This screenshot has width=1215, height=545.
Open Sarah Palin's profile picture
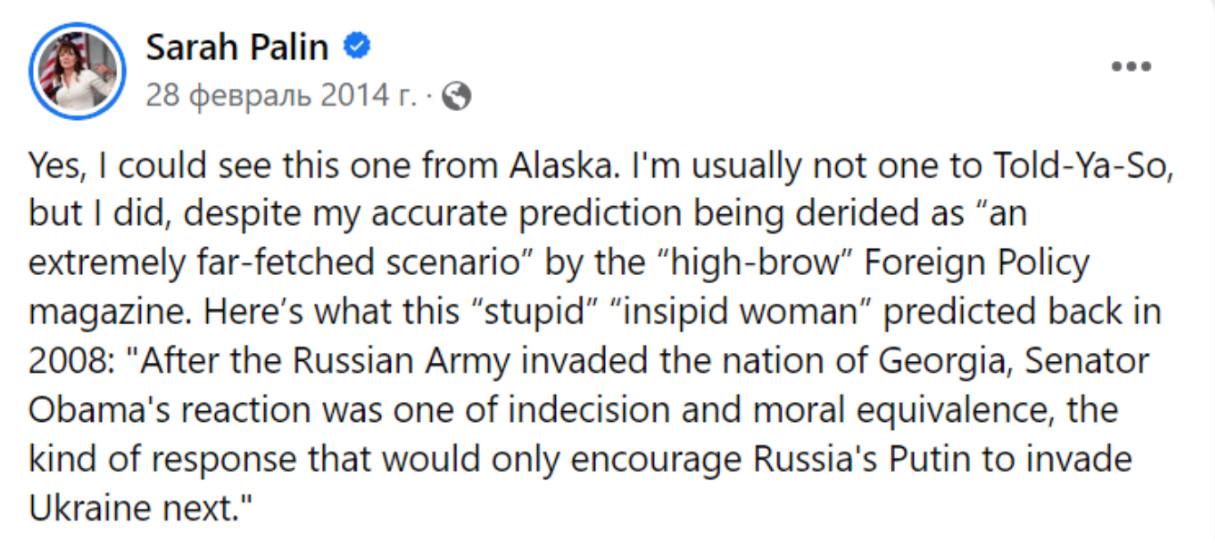click(77, 71)
